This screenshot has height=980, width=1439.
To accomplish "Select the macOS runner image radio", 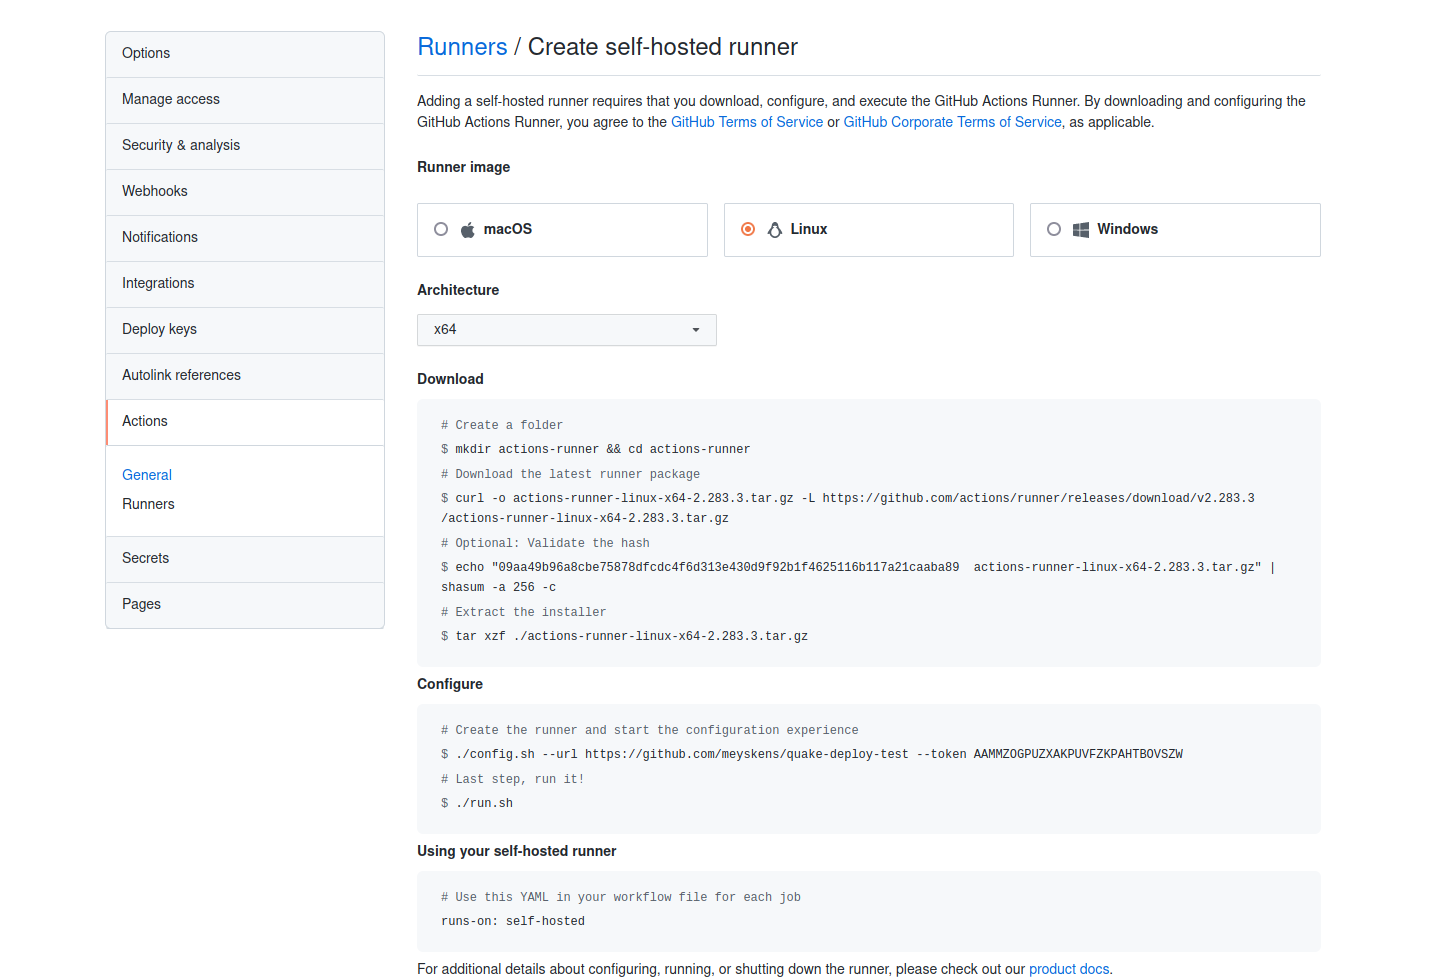I will tap(441, 229).
